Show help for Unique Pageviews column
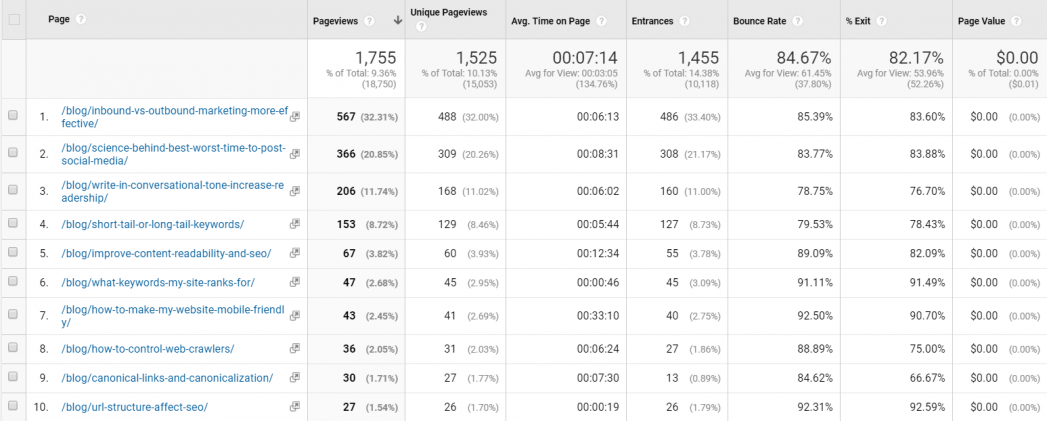This screenshot has width=1047, height=421. pos(421,27)
